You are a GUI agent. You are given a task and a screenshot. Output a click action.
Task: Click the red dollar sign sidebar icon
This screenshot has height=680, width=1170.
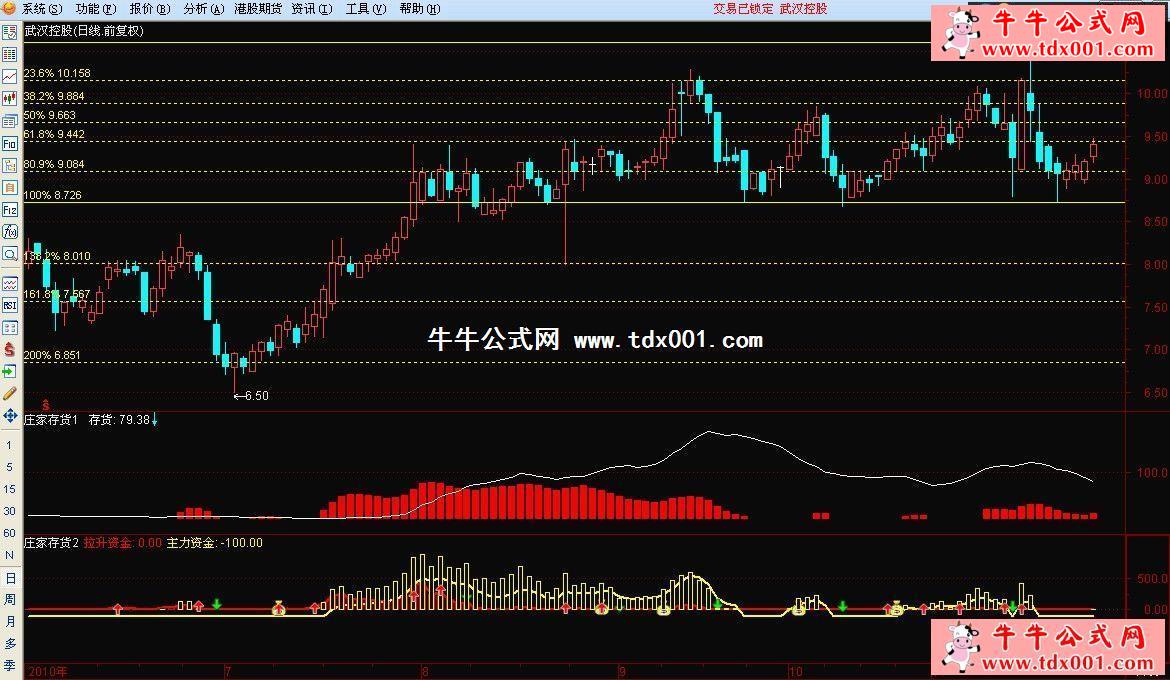[10, 349]
